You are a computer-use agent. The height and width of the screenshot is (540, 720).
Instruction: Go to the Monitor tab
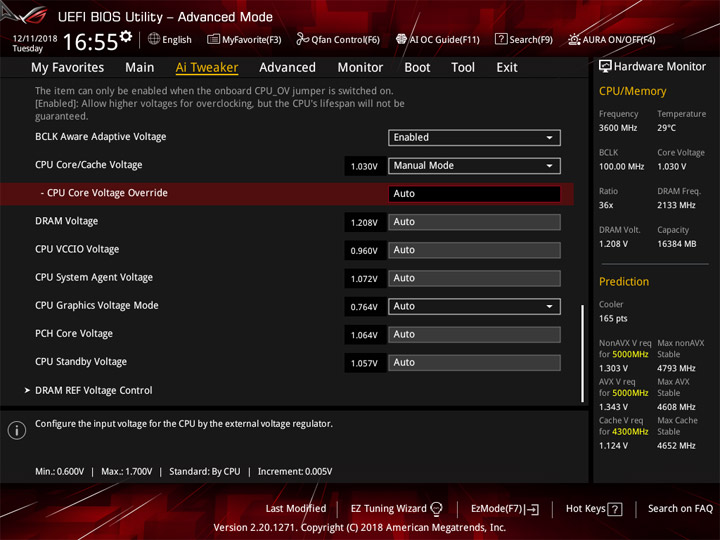pos(360,68)
